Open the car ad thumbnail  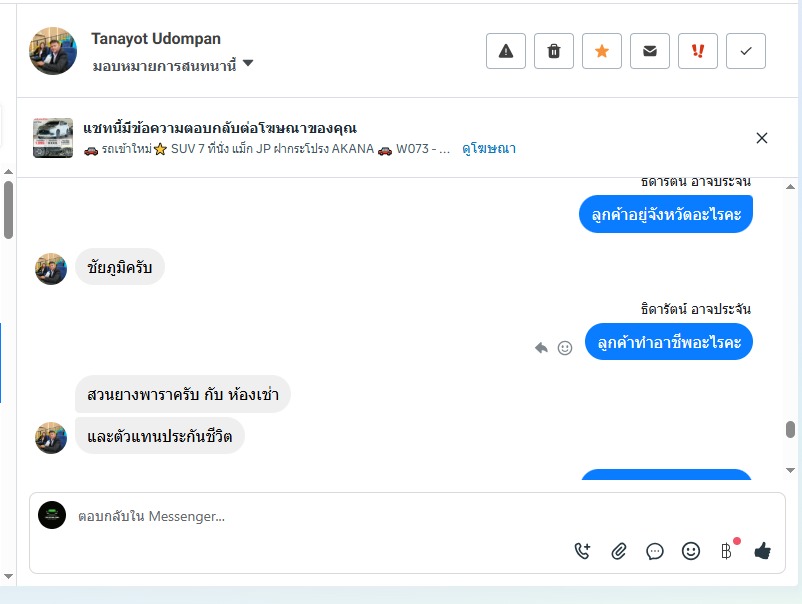[x=53, y=138]
